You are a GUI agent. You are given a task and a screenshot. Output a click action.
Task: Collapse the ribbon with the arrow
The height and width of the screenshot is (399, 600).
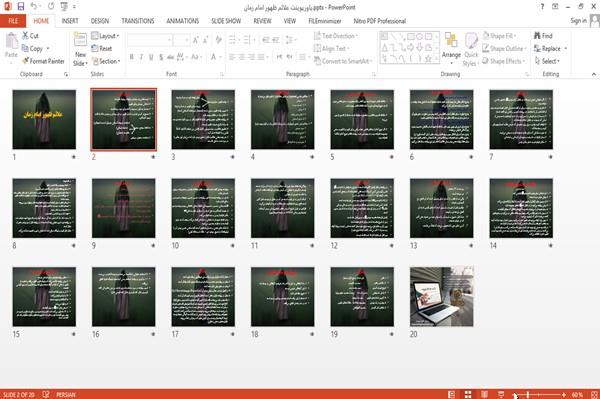pos(593,74)
